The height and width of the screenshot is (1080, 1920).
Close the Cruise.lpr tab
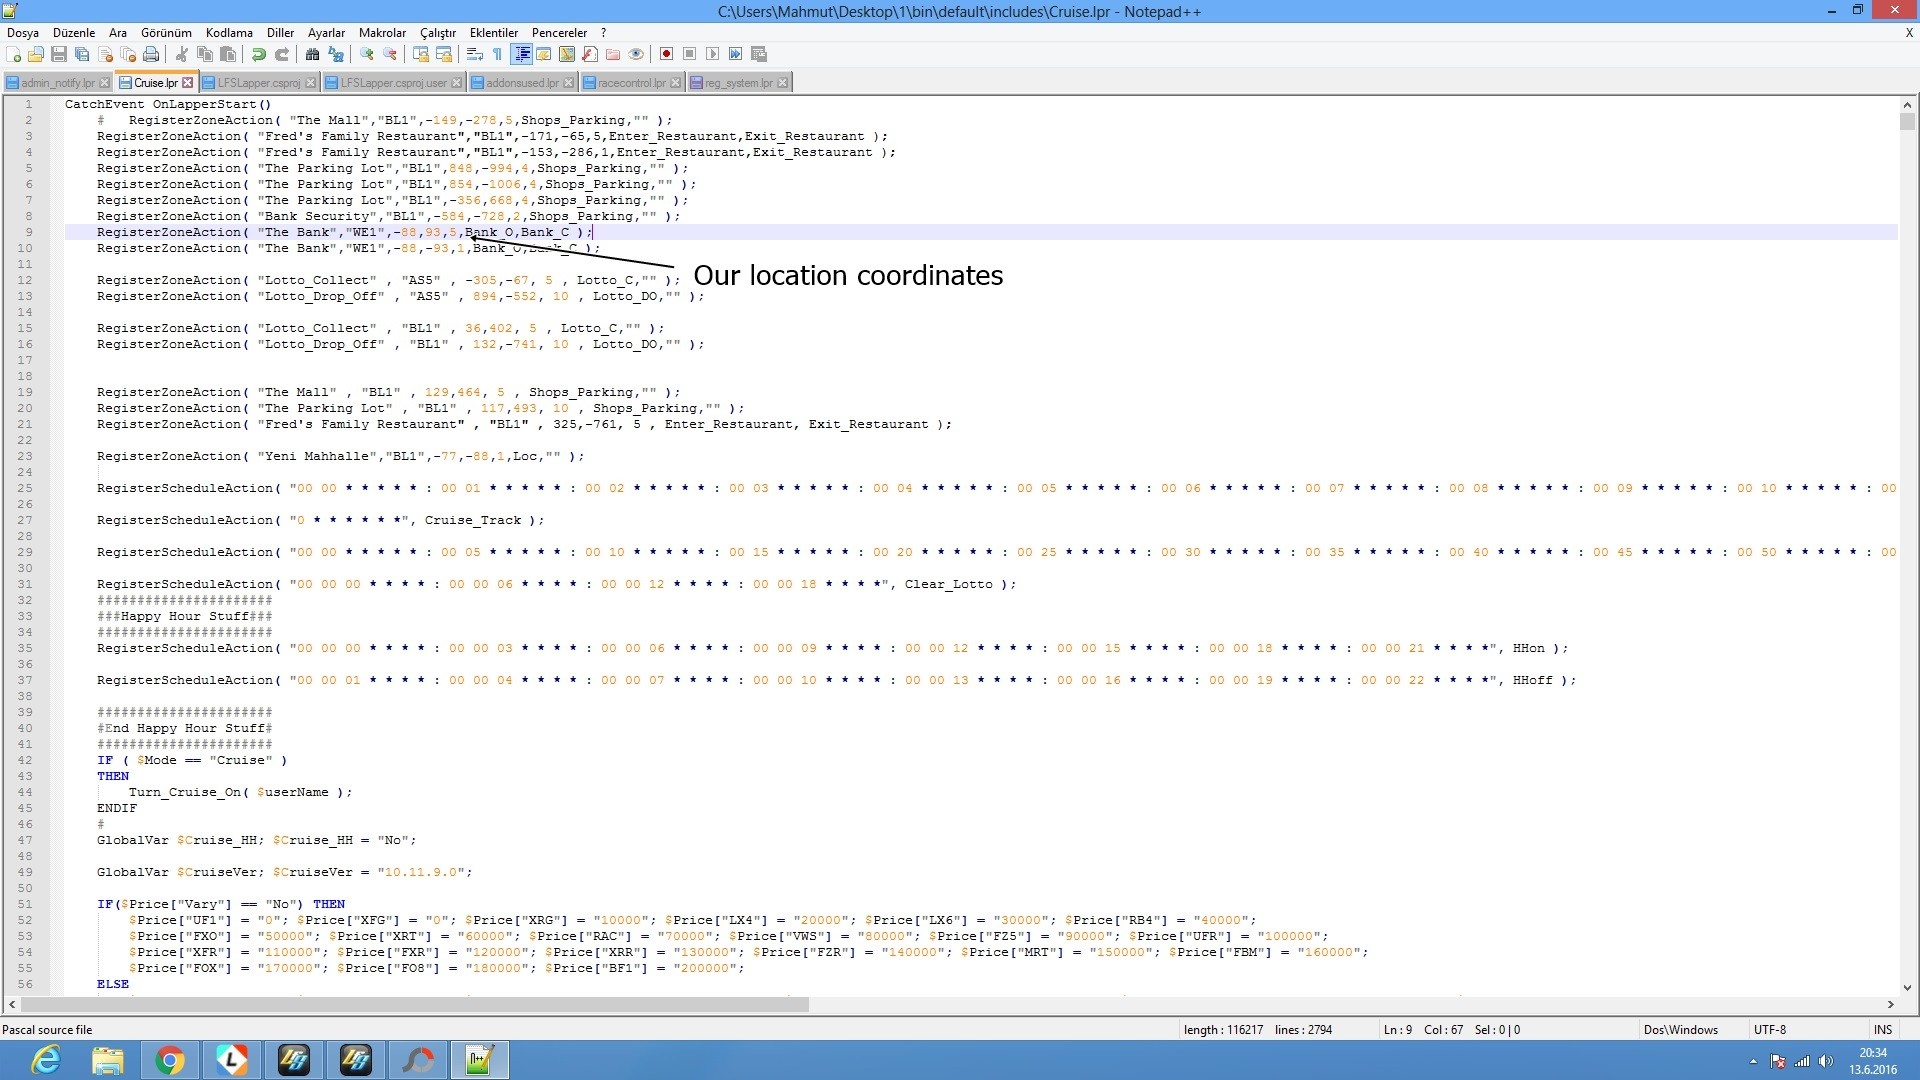(x=187, y=83)
